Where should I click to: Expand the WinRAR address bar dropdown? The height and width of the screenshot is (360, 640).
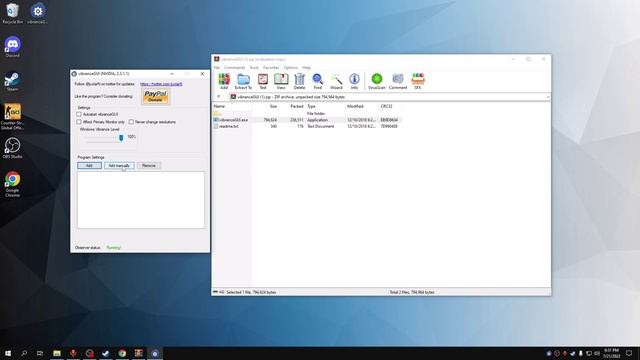click(547, 97)
